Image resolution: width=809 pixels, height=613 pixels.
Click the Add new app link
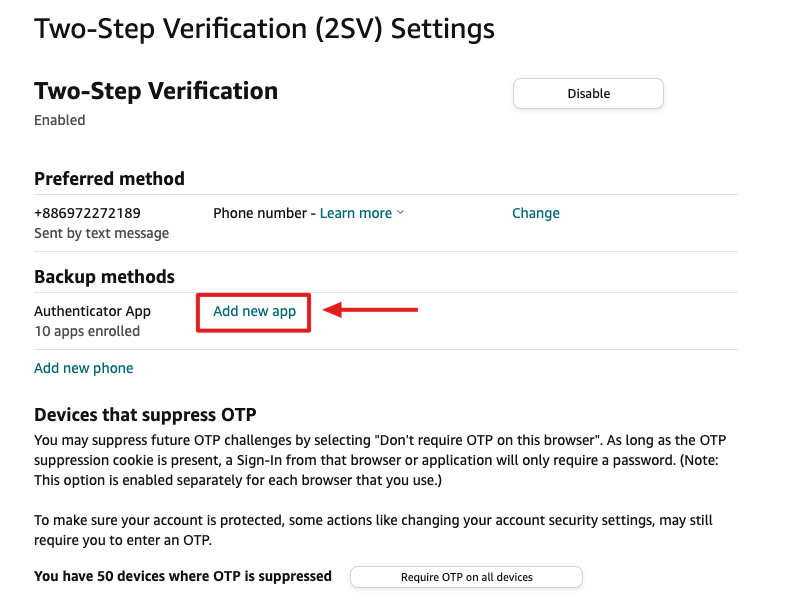click(254, 311)
